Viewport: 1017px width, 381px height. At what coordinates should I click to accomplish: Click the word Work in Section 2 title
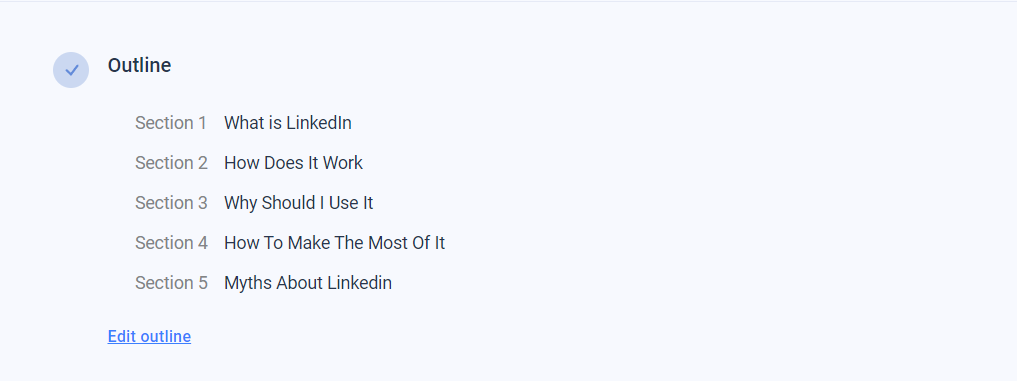coord(343,163)
